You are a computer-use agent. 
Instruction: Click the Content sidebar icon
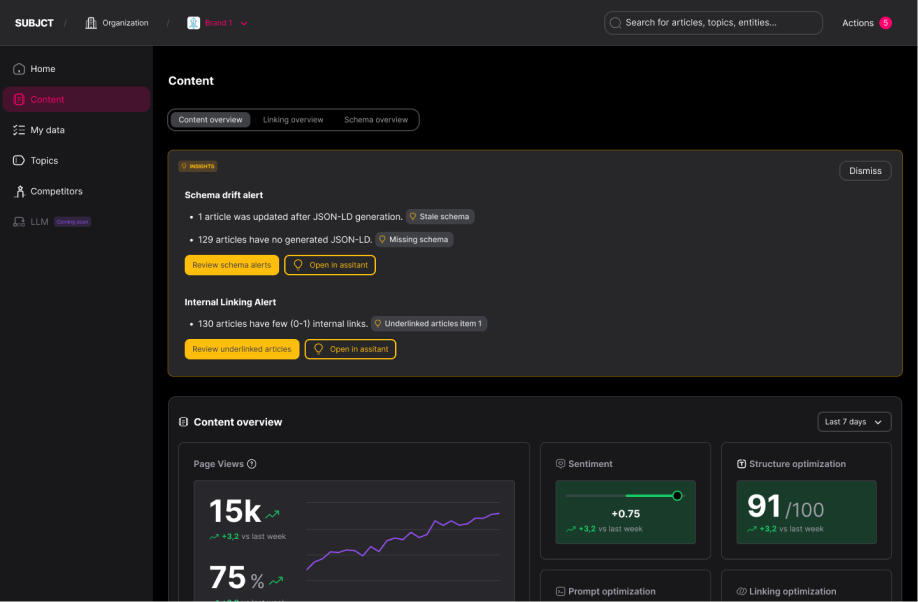[x=19, y=99]
